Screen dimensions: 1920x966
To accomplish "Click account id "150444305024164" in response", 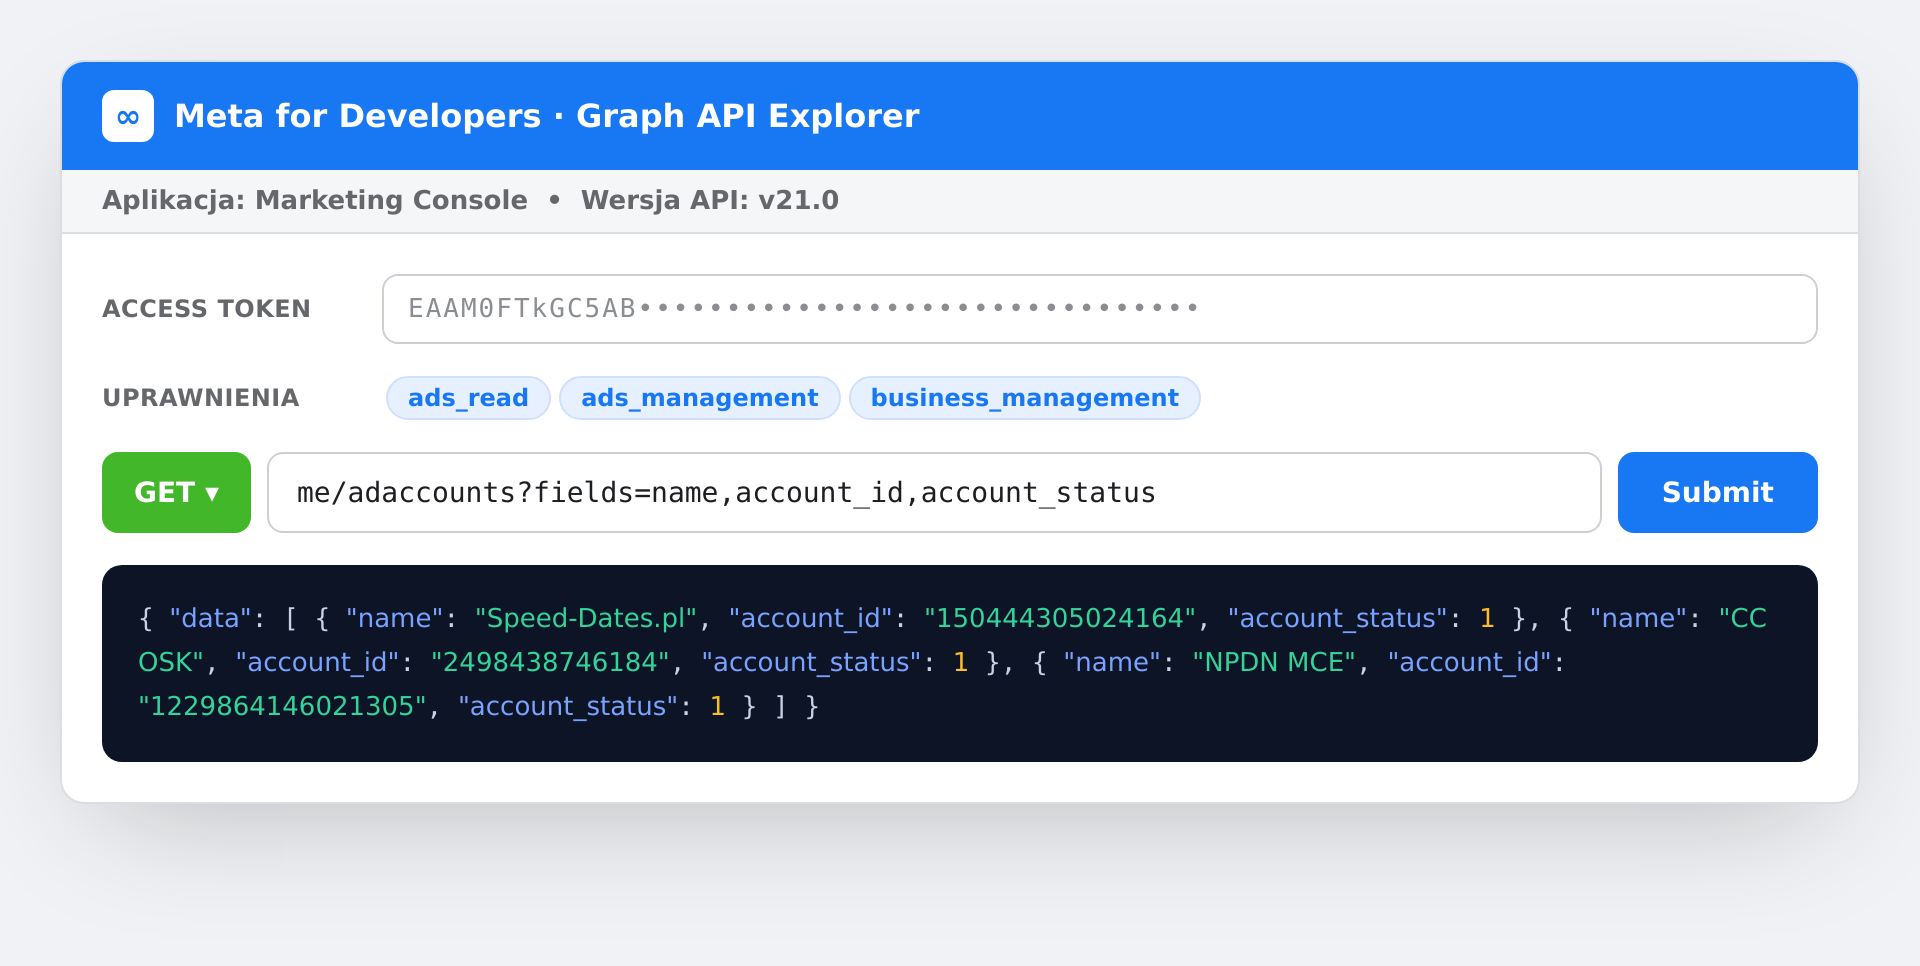I will (x=1060, y=618).
